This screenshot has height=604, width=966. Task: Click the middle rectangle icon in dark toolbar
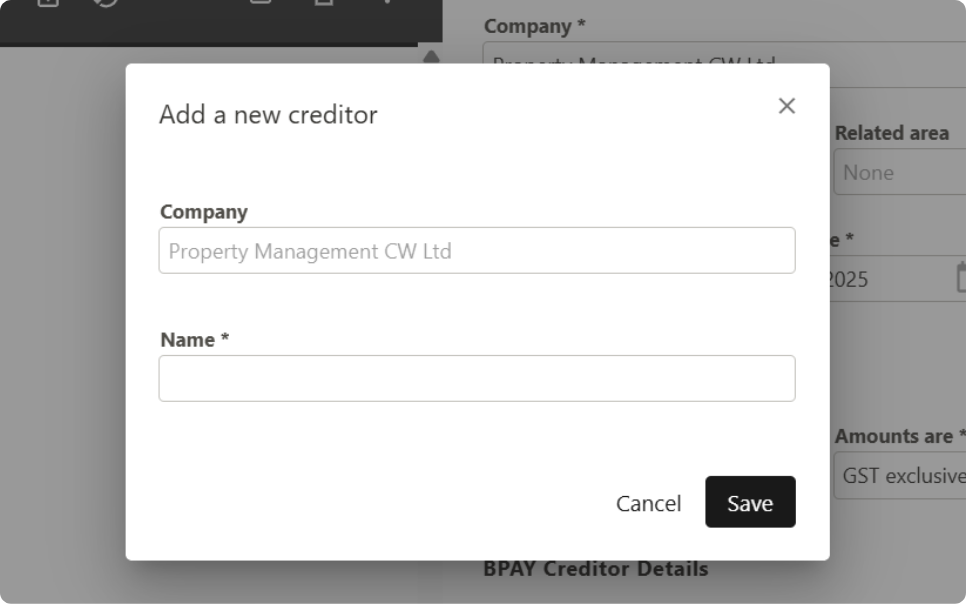point(261,2)
